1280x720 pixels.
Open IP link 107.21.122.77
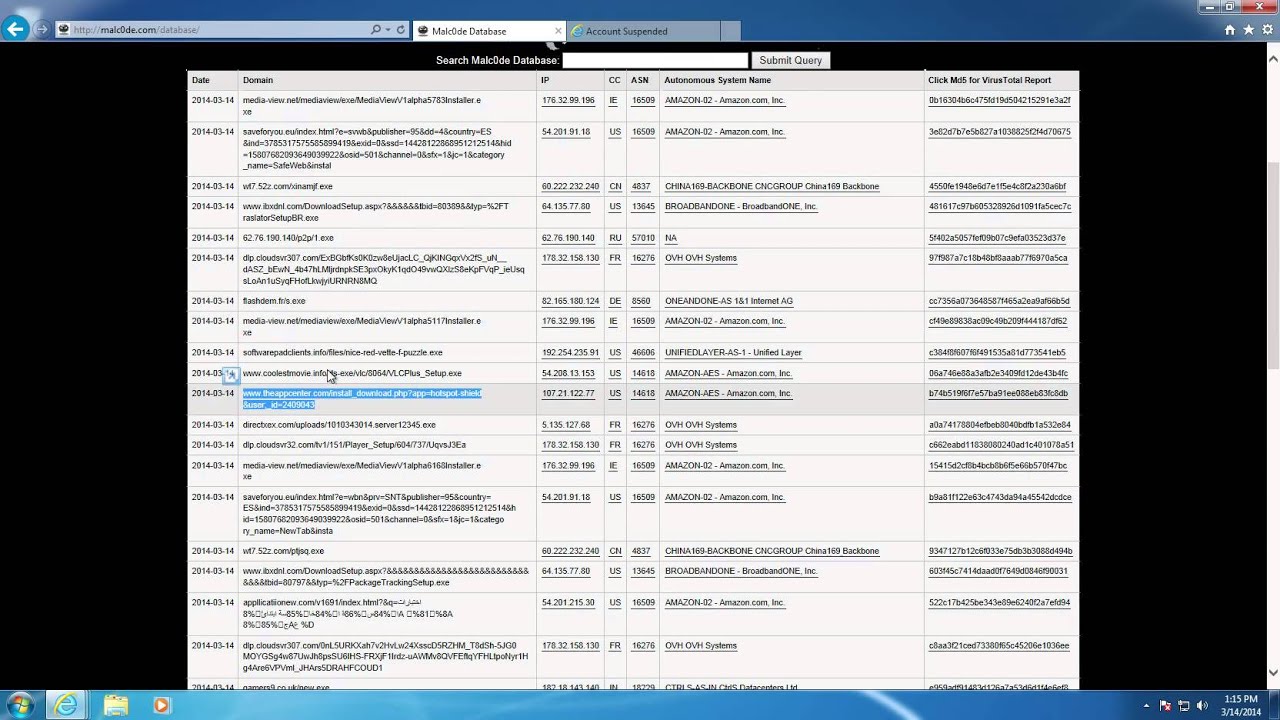[x=568, y=393]
